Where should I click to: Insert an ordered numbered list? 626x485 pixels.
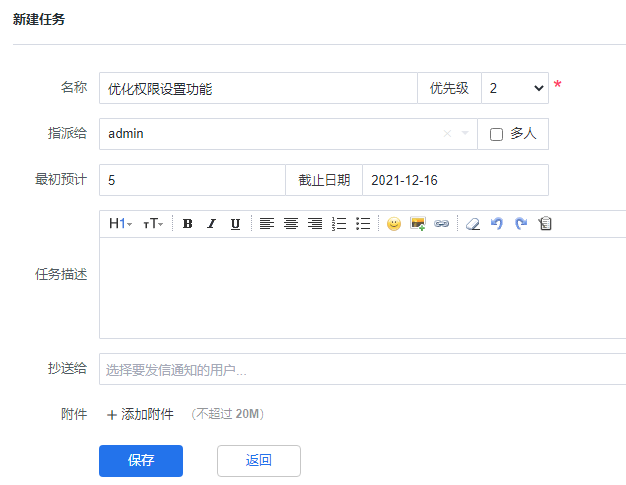pos(339,224)
